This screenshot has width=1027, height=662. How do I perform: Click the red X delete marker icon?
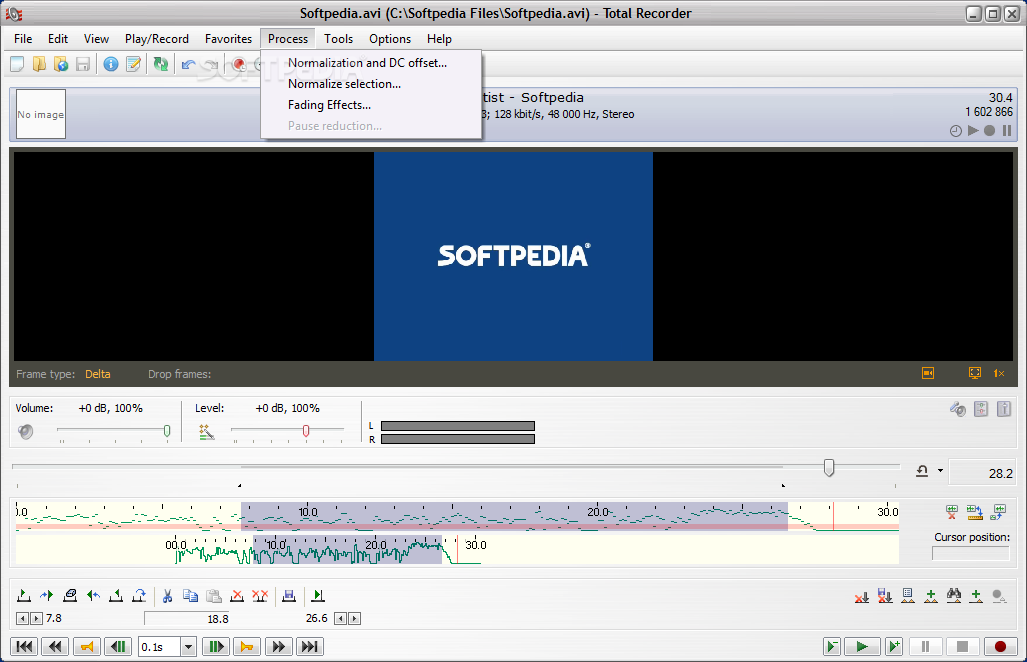(x=862, y=596)
